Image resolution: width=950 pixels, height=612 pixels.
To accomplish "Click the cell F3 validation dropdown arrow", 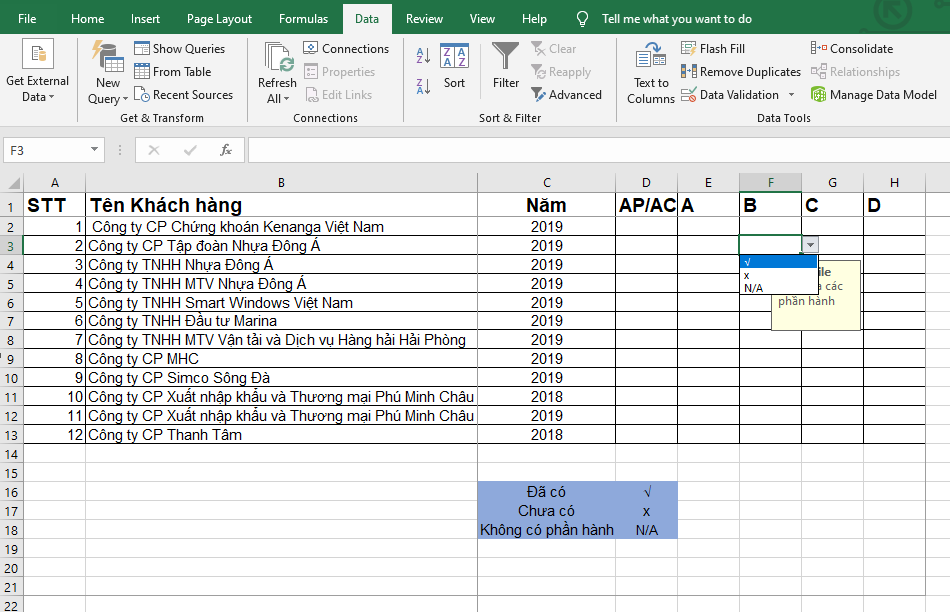I will [810, 245].
